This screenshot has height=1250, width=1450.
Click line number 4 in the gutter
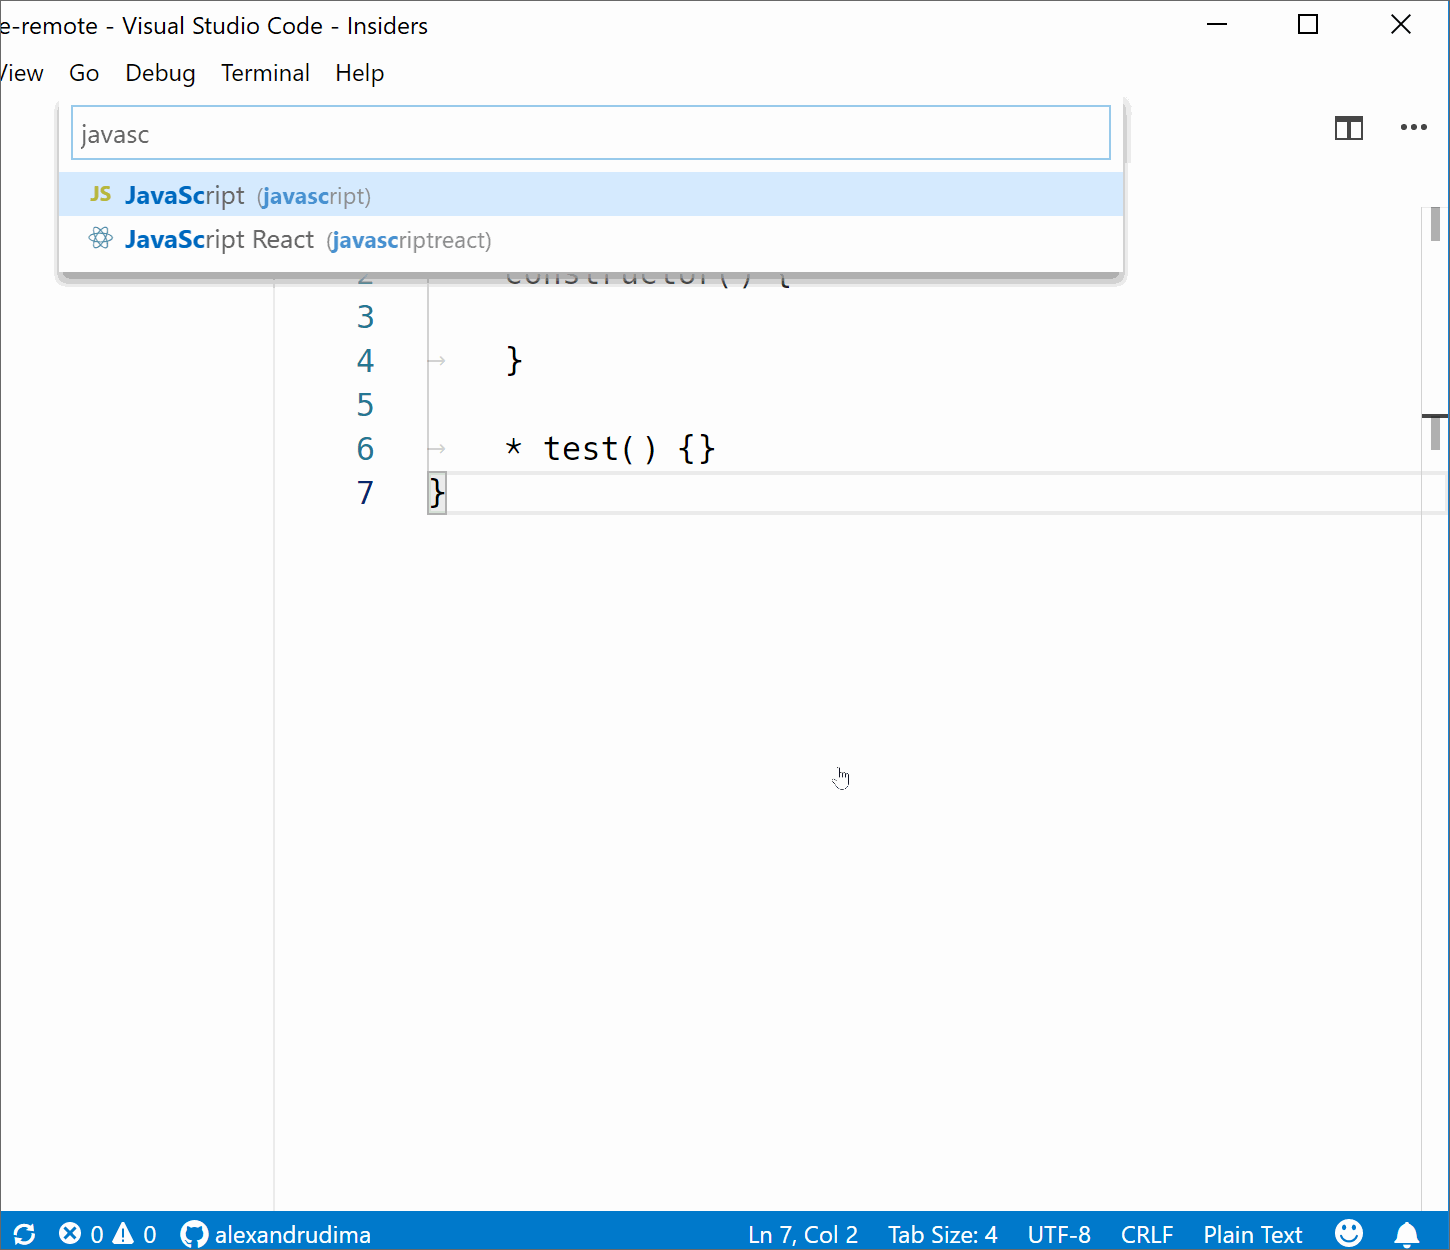366,361
